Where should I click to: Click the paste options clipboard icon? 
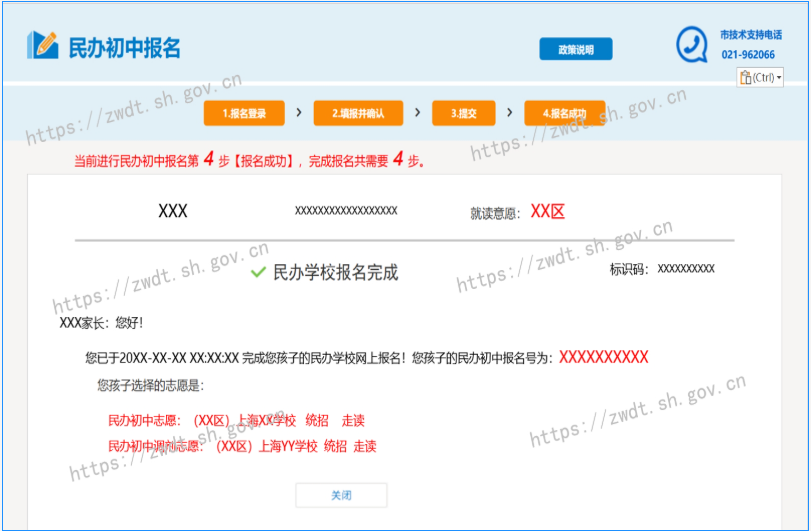pyautogui.click(x=745, y=77)
